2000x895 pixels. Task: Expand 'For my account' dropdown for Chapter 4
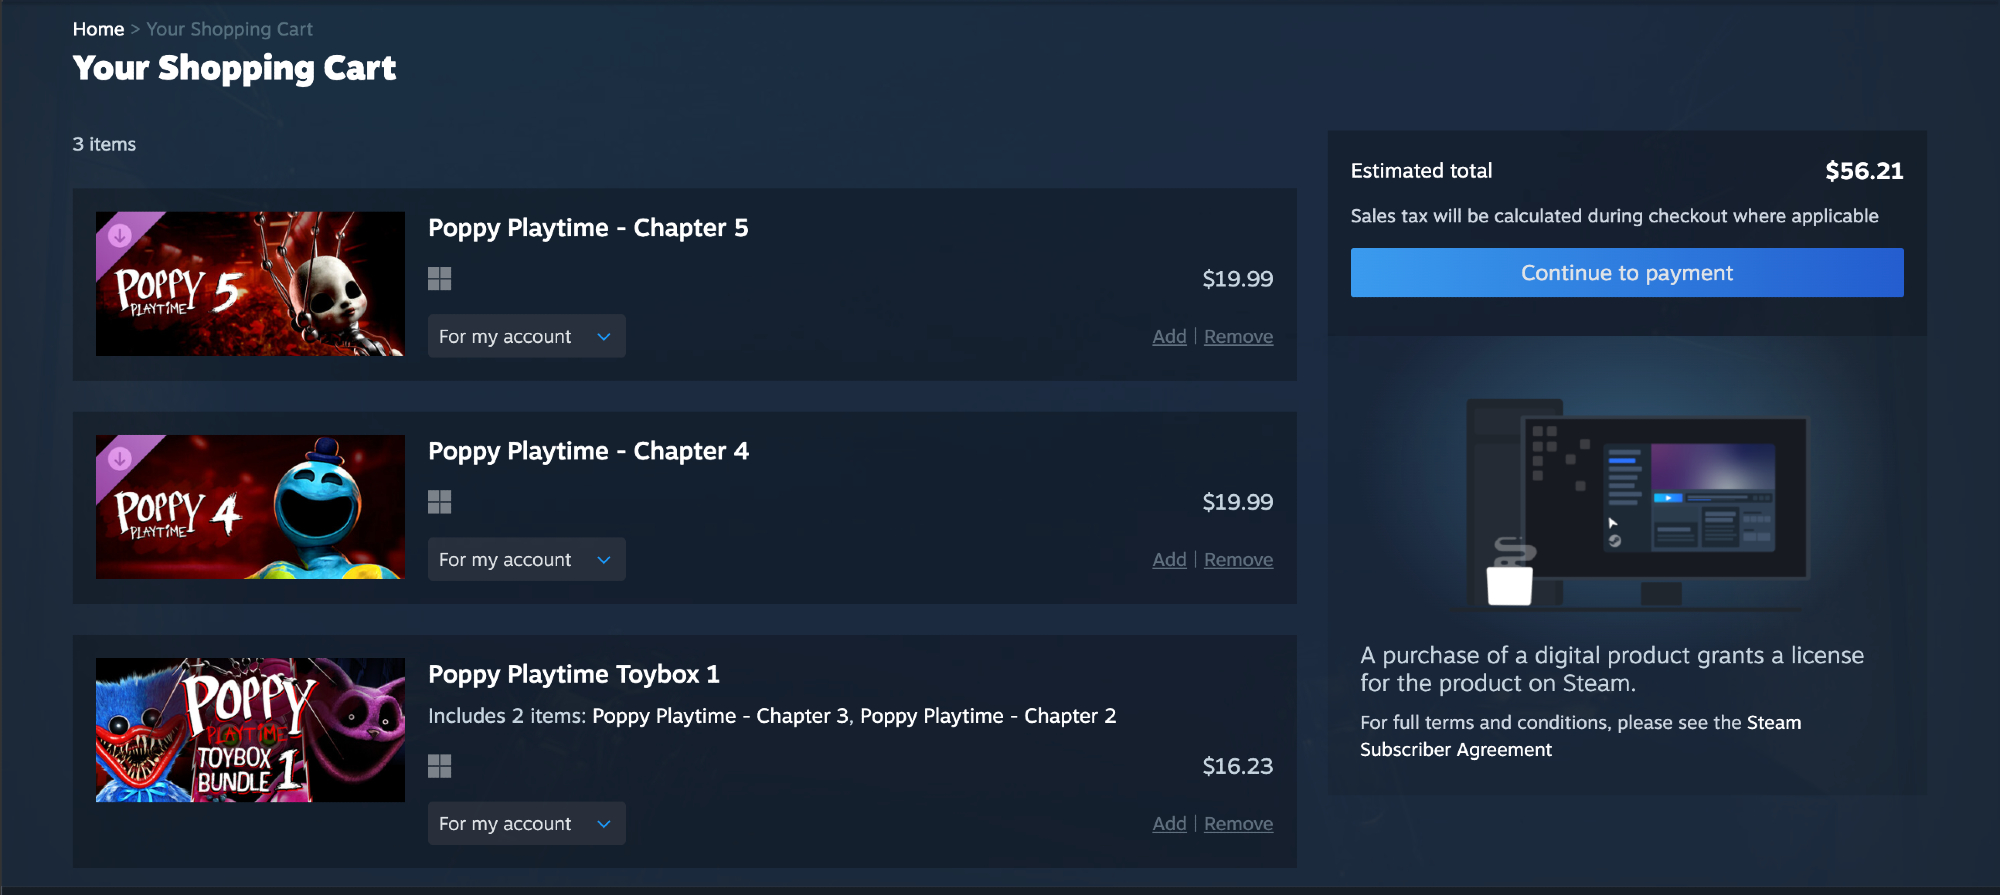(526, 560)
